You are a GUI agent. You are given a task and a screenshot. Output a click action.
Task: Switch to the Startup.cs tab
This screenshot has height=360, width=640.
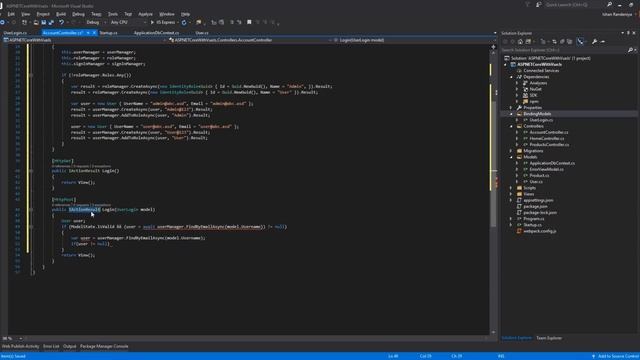(109, 33)
